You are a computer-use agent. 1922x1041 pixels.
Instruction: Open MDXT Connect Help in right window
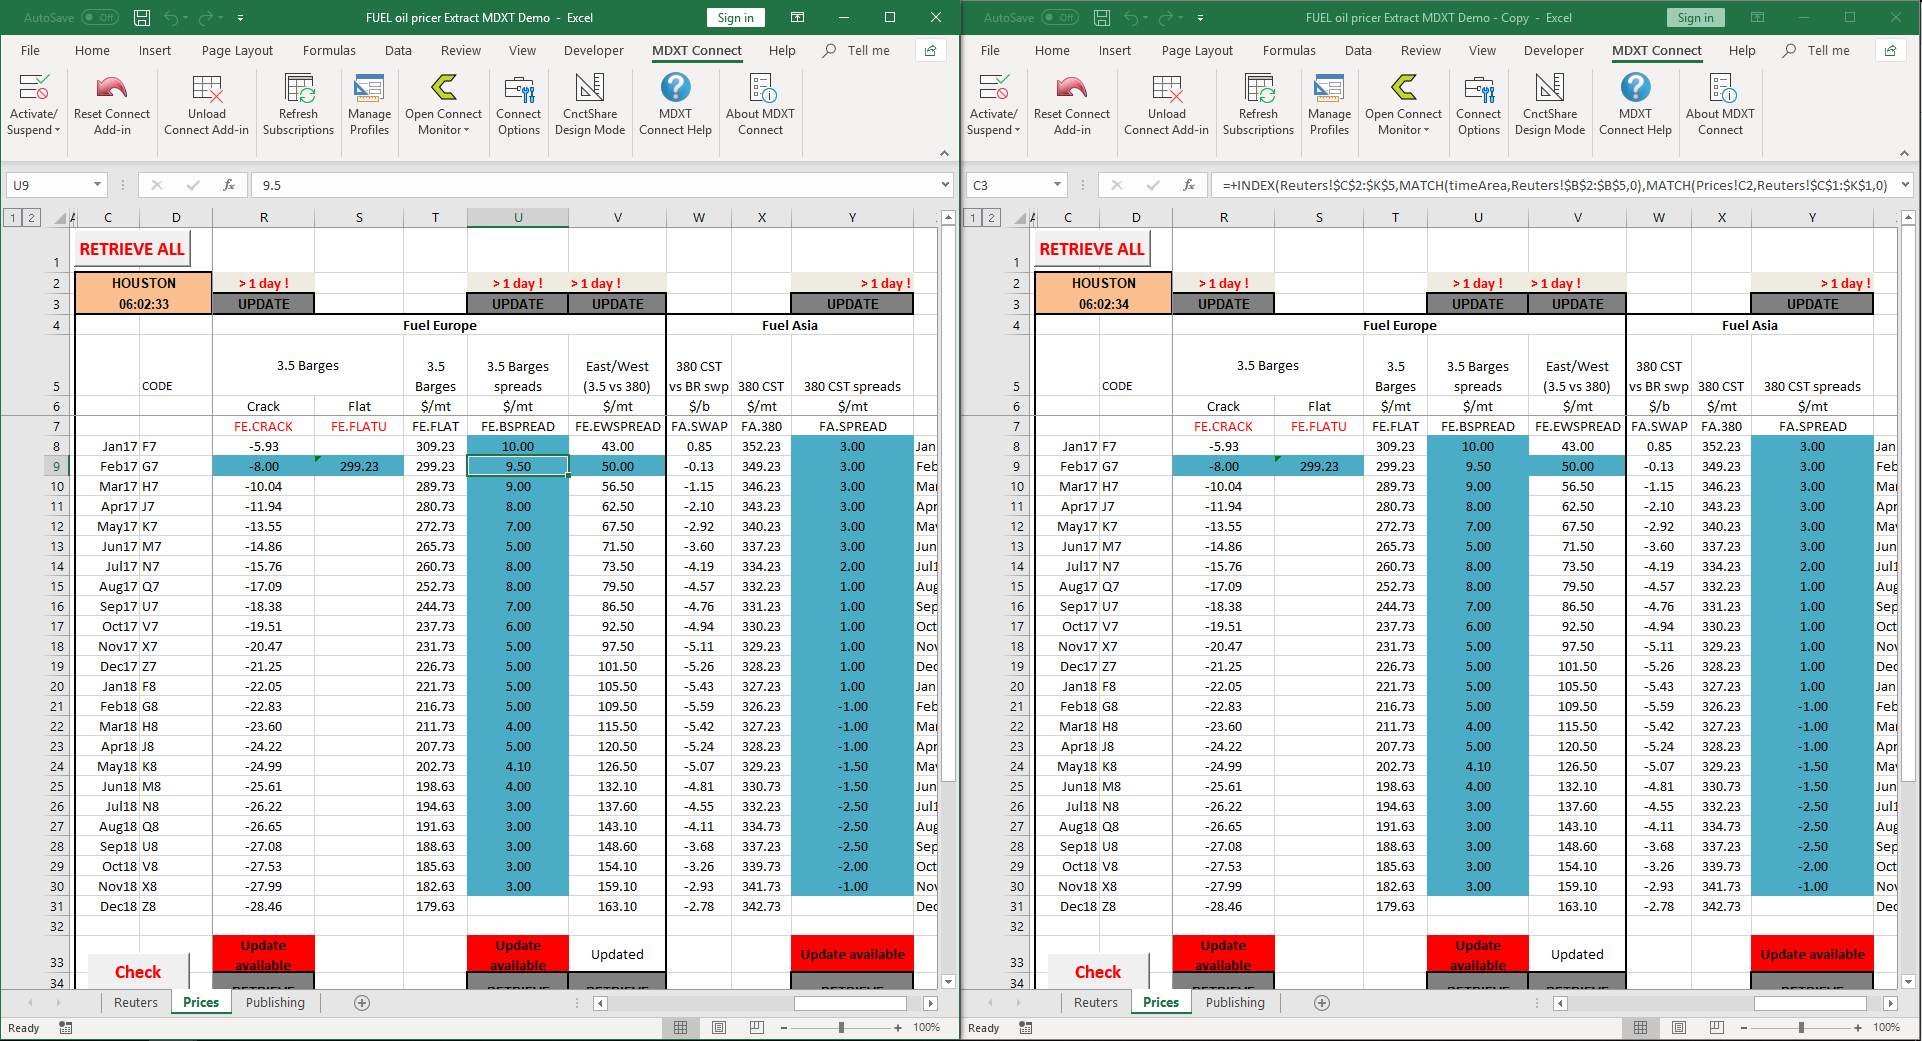[1635, 104]
